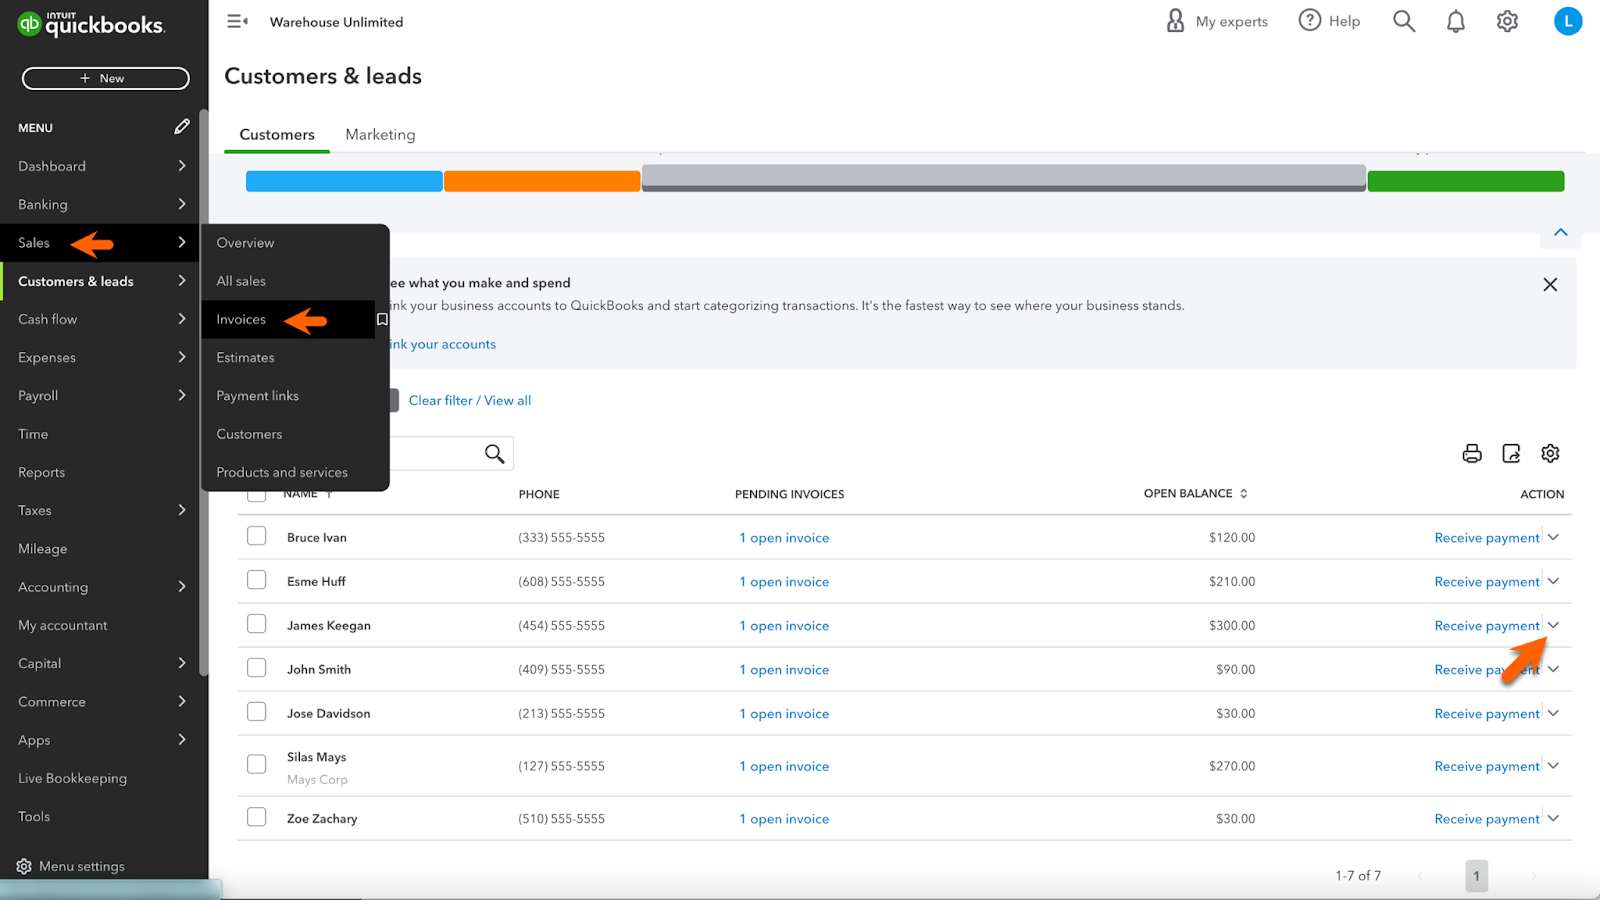Expand the Banking menu chevron
1600x900 pixels.
coord(182,204)
